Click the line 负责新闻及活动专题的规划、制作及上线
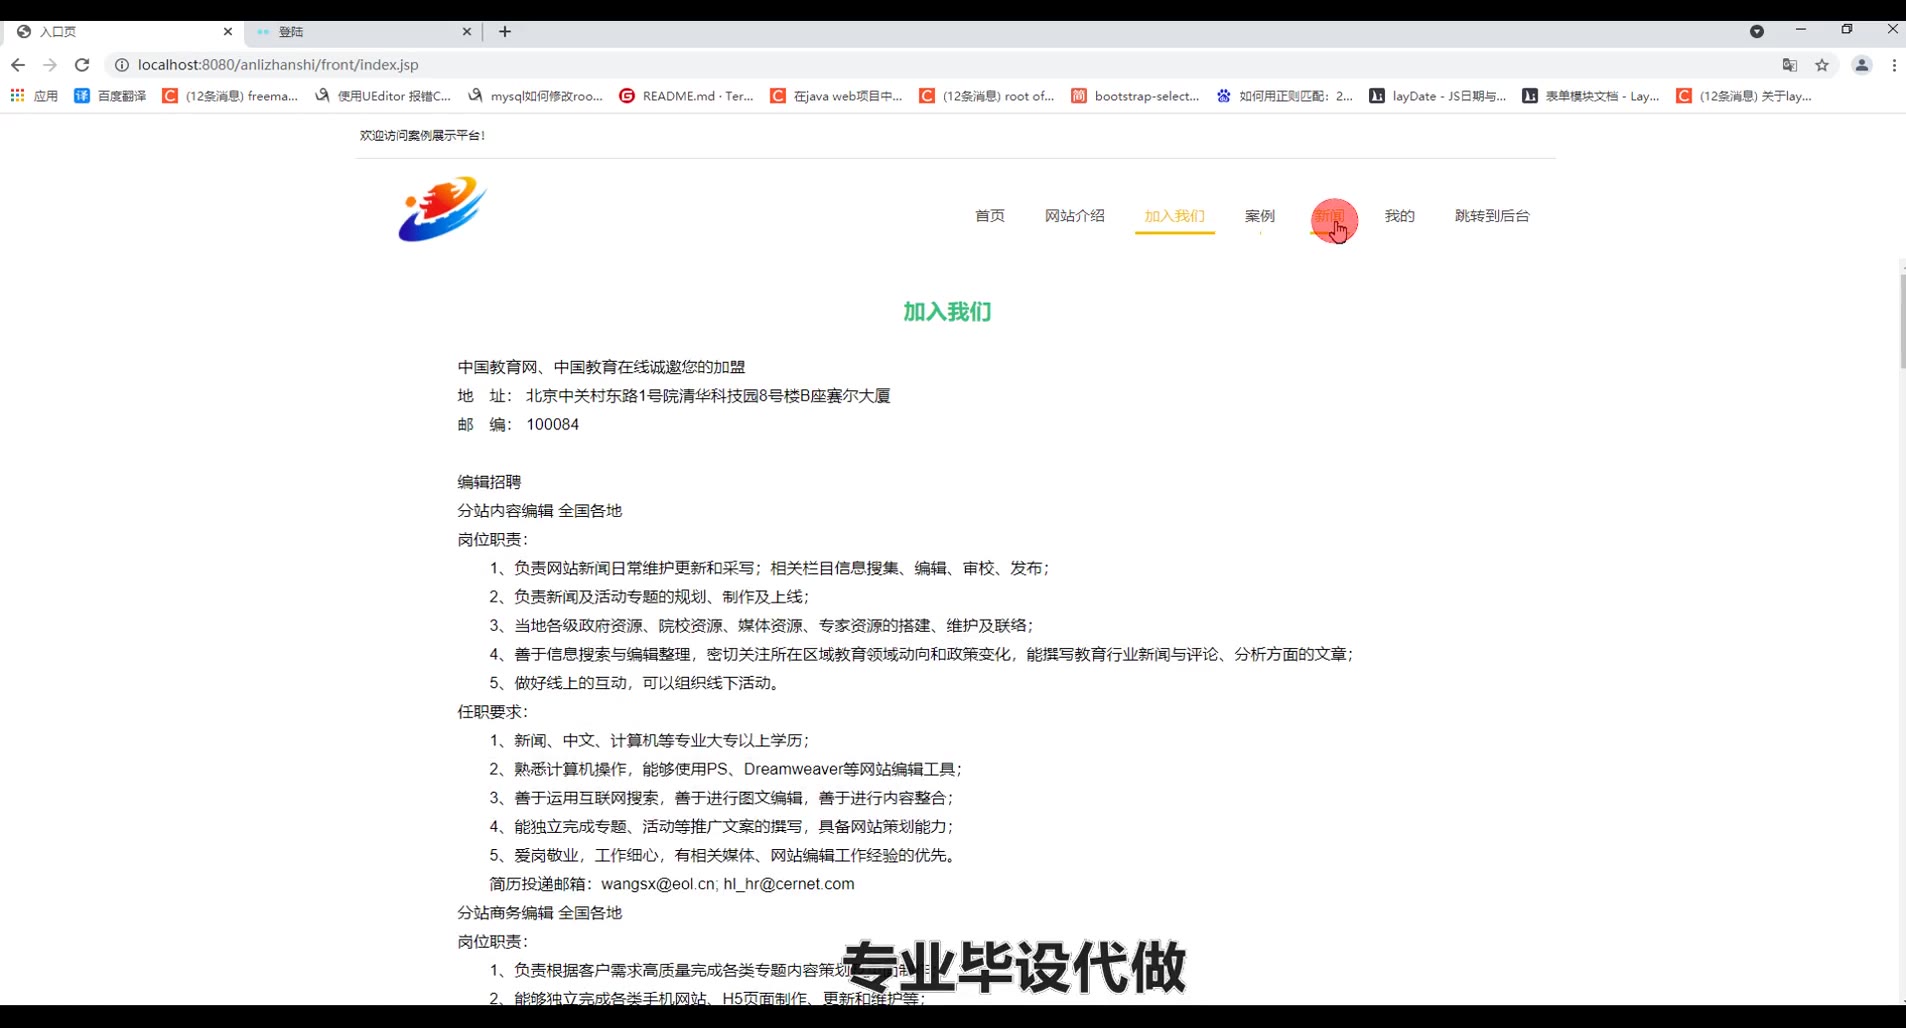Viewport: 1906px width, 1028px height. [649, 597]
